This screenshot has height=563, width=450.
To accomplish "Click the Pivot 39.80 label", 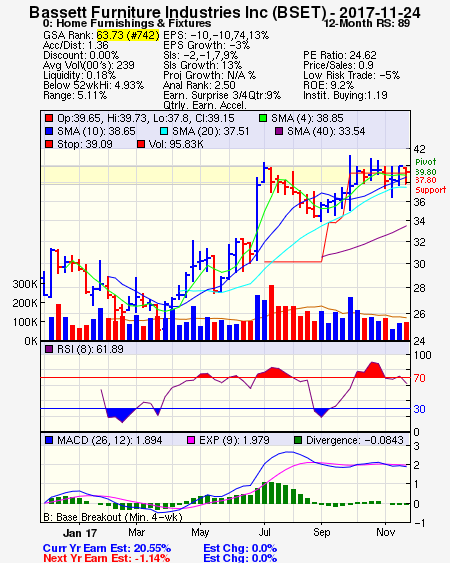I will click(426, 167).
